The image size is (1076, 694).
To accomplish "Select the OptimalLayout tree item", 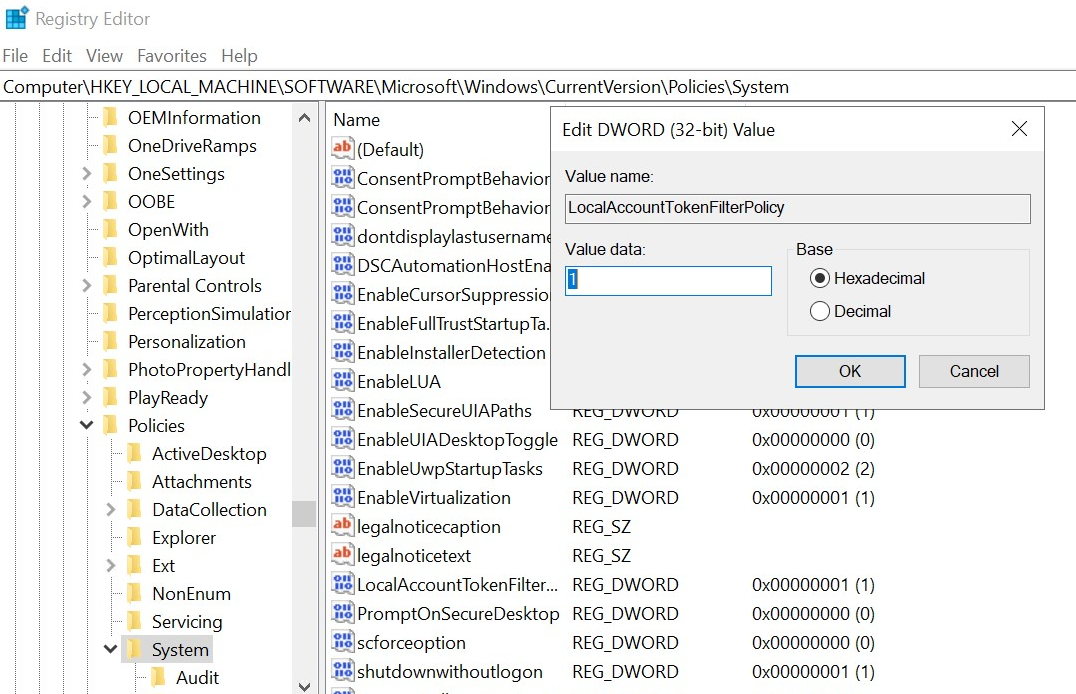I will (186, 257).
